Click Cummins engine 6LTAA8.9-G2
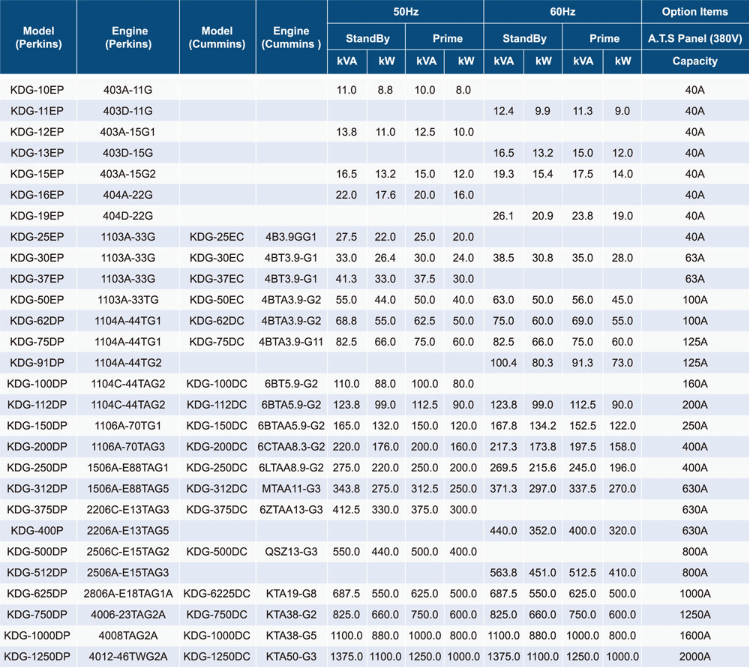This screenshot has height=667, width=749. (x=291, y=468)
